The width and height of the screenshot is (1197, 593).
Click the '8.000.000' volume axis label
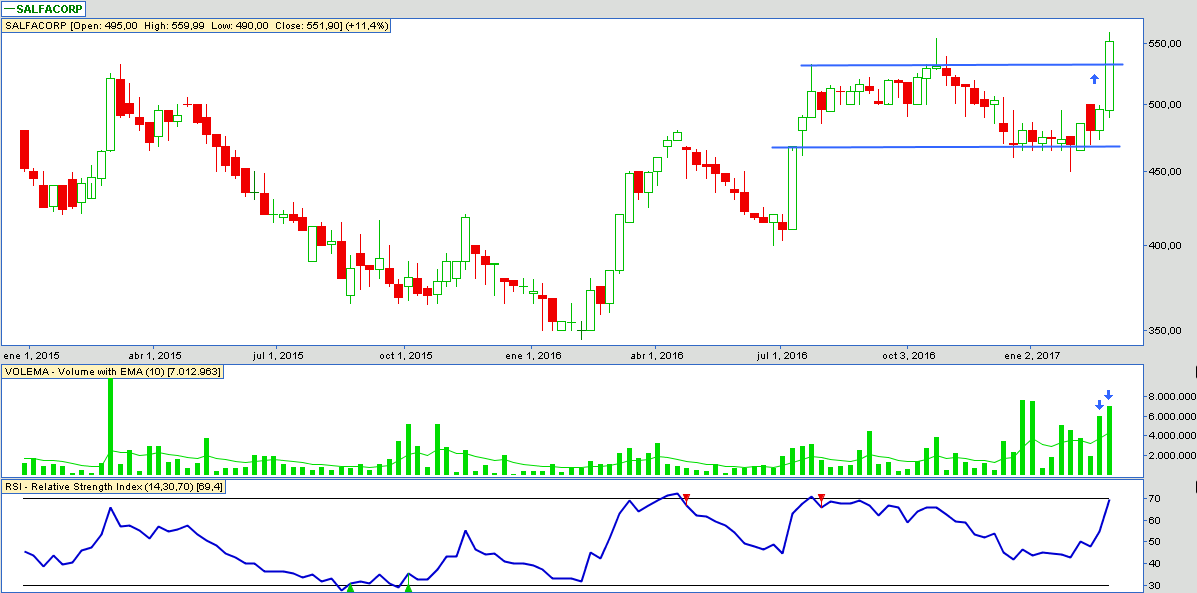coord(1170,397)
